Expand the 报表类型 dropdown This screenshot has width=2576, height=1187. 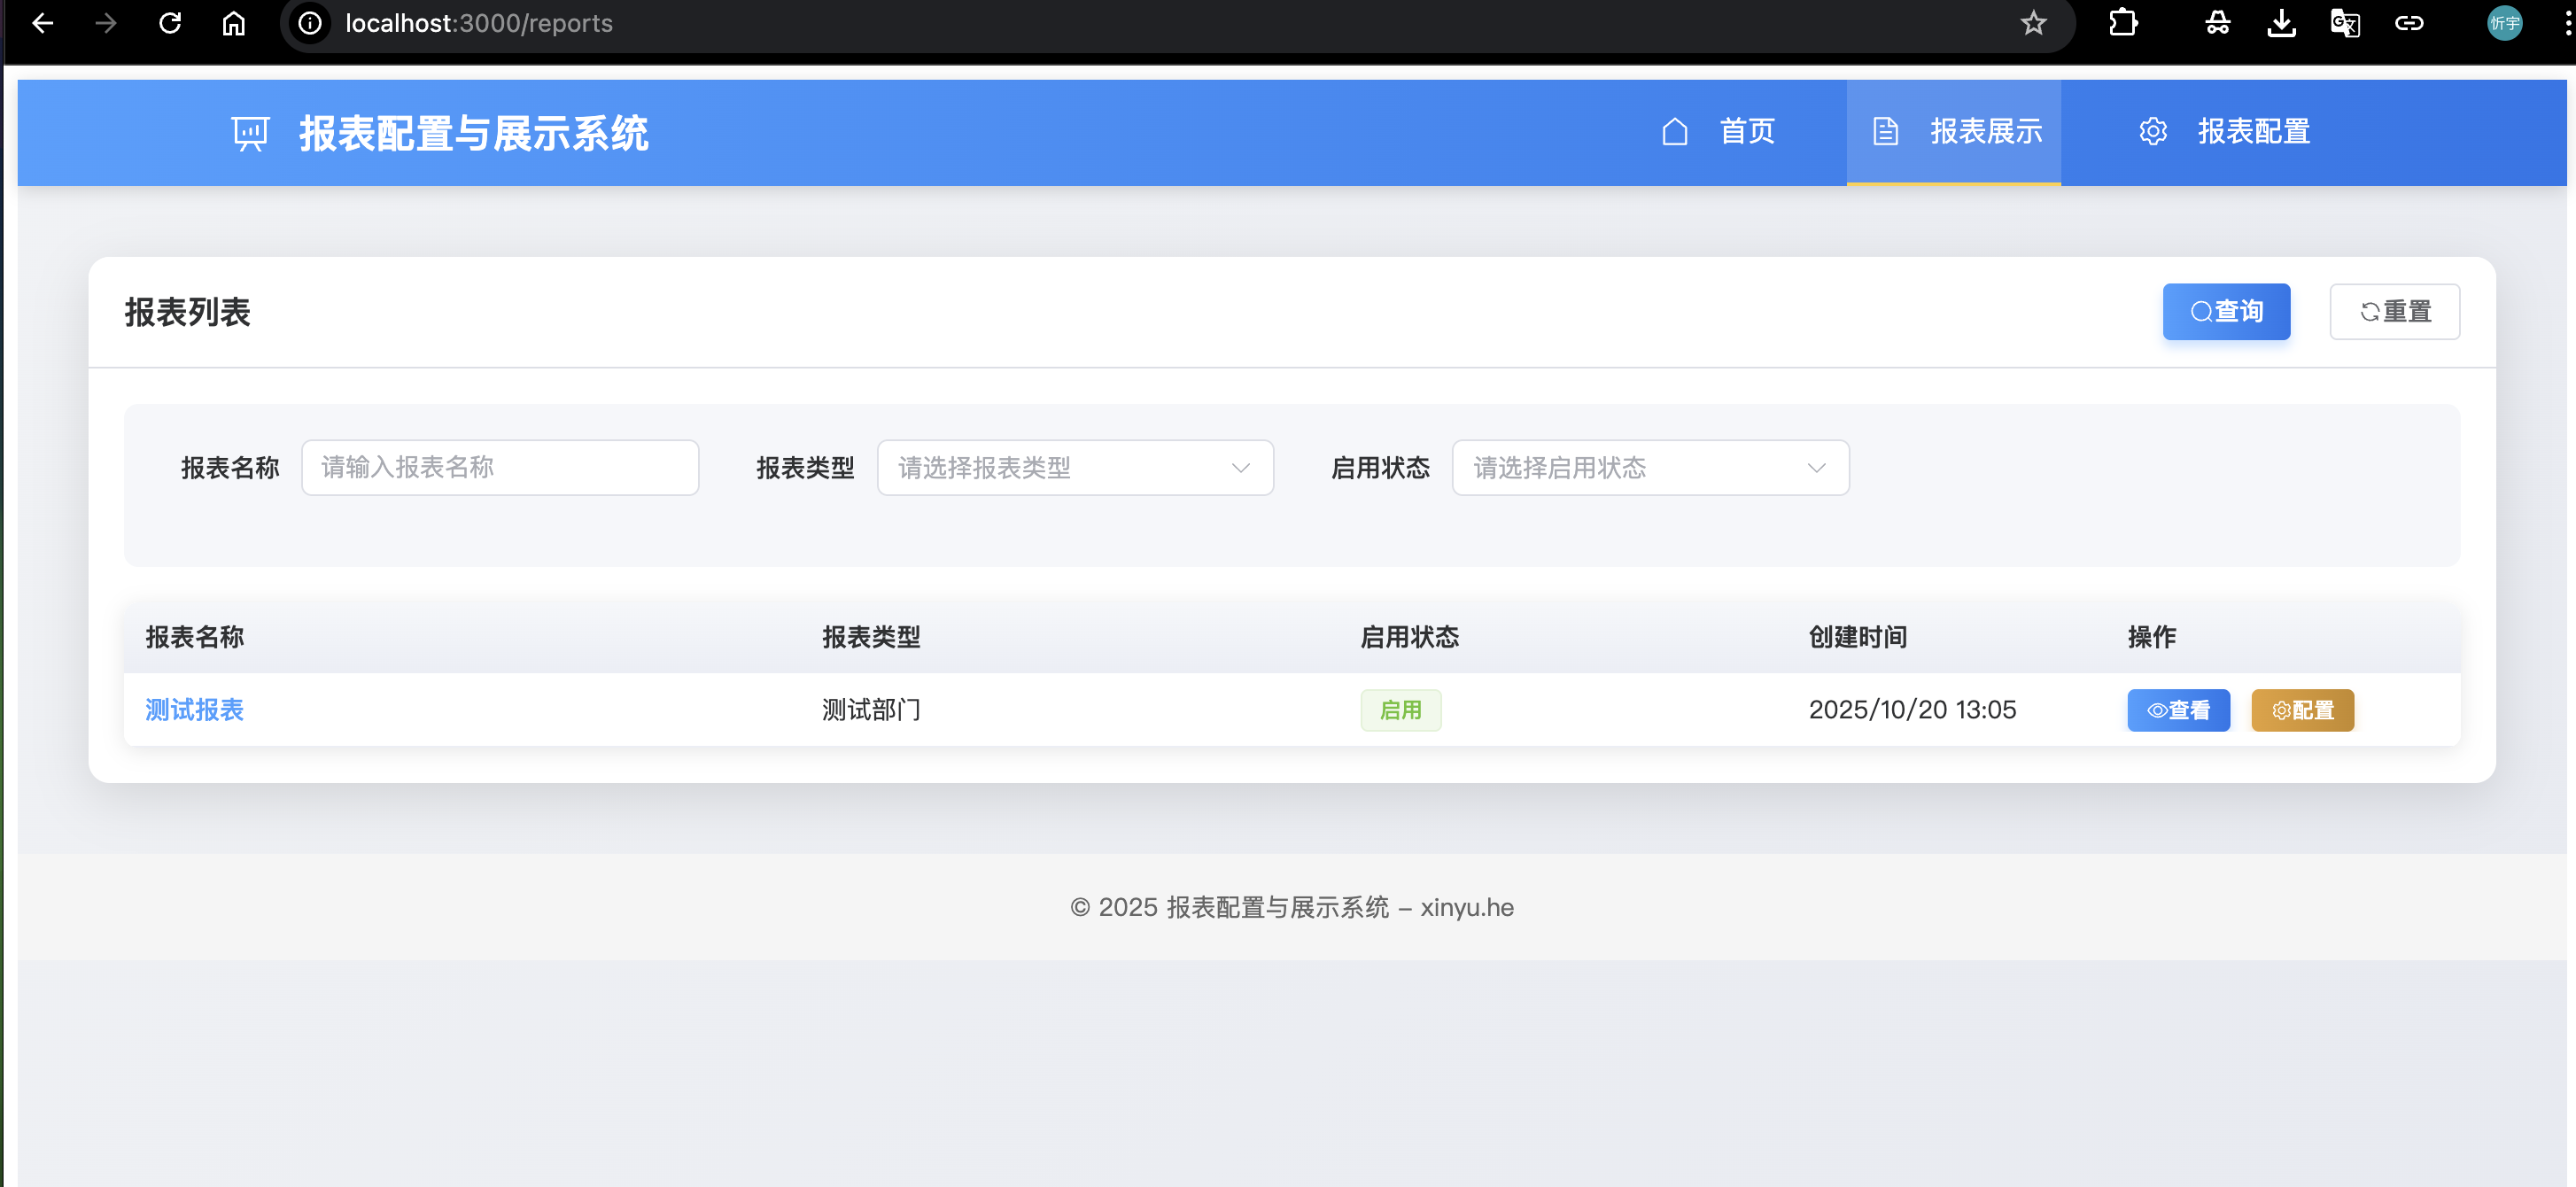click(x=1075, y=467)
